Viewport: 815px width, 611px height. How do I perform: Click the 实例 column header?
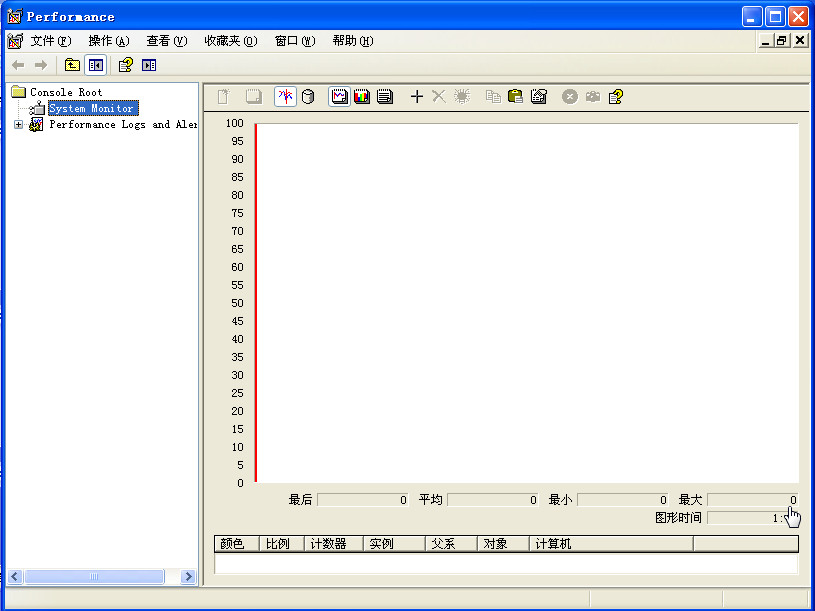tap(395, 543)
